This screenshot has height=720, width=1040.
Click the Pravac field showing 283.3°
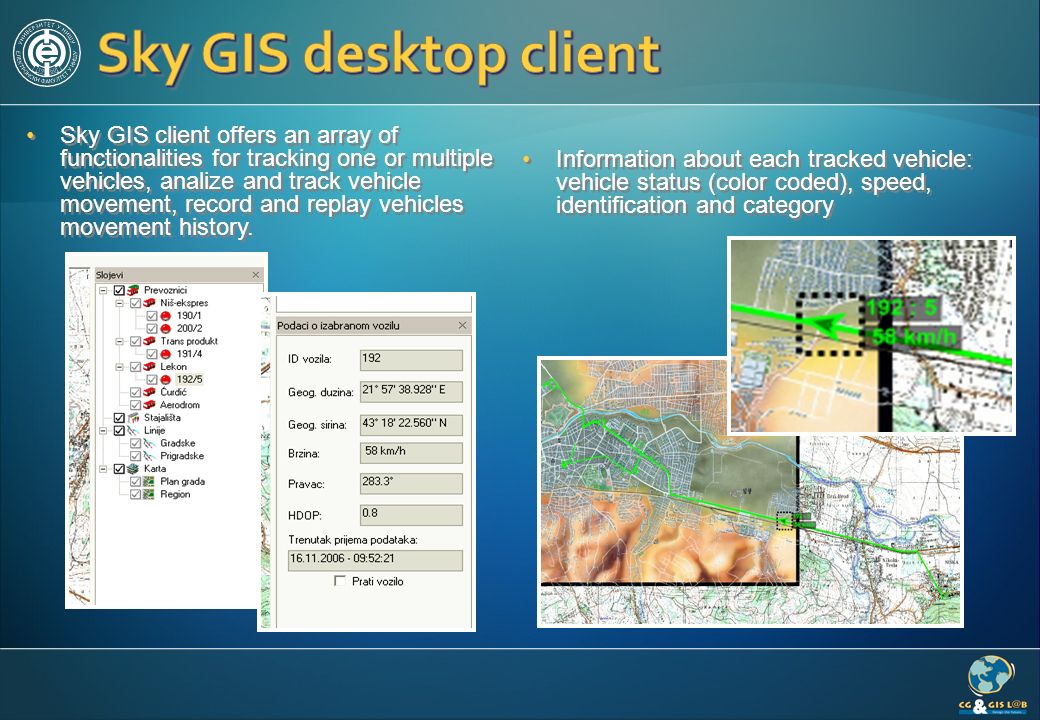tap(411, 483)
